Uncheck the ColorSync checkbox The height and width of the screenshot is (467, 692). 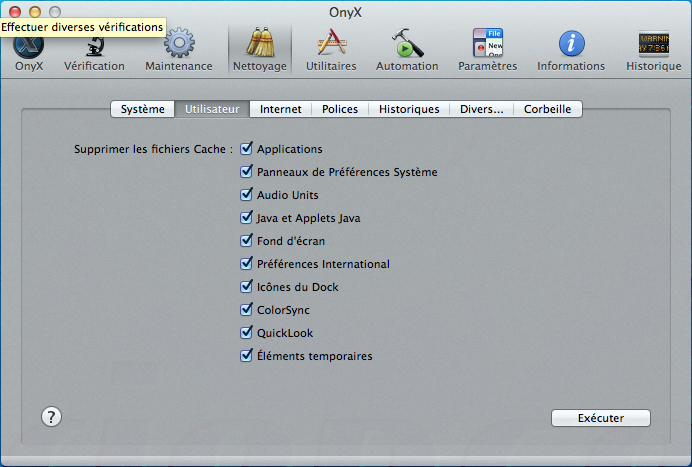[x=246, y=309]
